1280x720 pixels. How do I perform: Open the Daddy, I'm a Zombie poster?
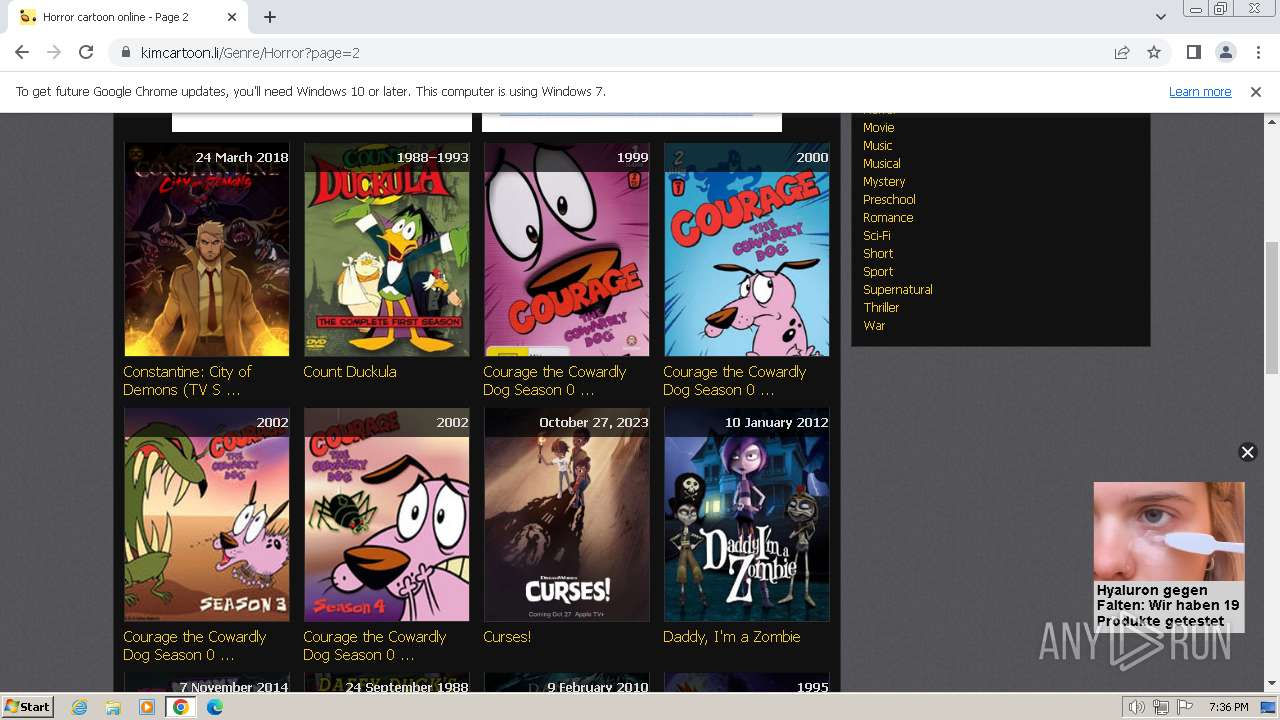coord(747,514)
